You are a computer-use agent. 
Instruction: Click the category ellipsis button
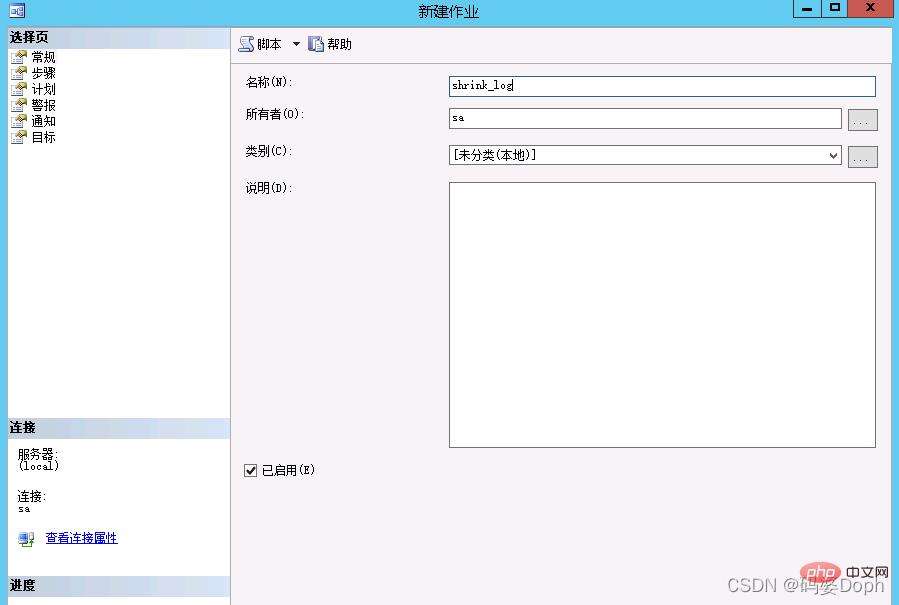tap(862, 156)
